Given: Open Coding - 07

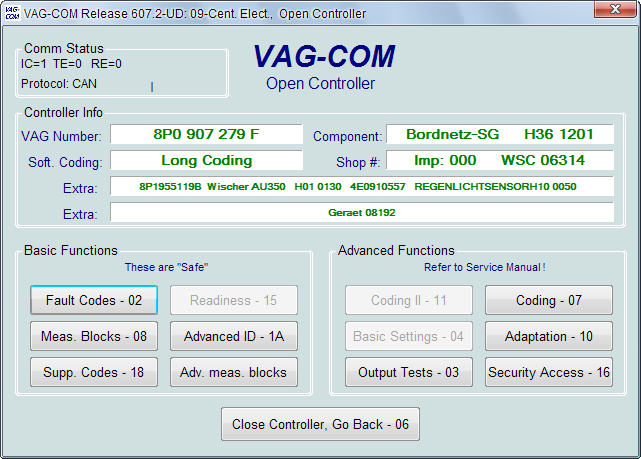Looking at the screenshot, I should click(x=549, y=300).
